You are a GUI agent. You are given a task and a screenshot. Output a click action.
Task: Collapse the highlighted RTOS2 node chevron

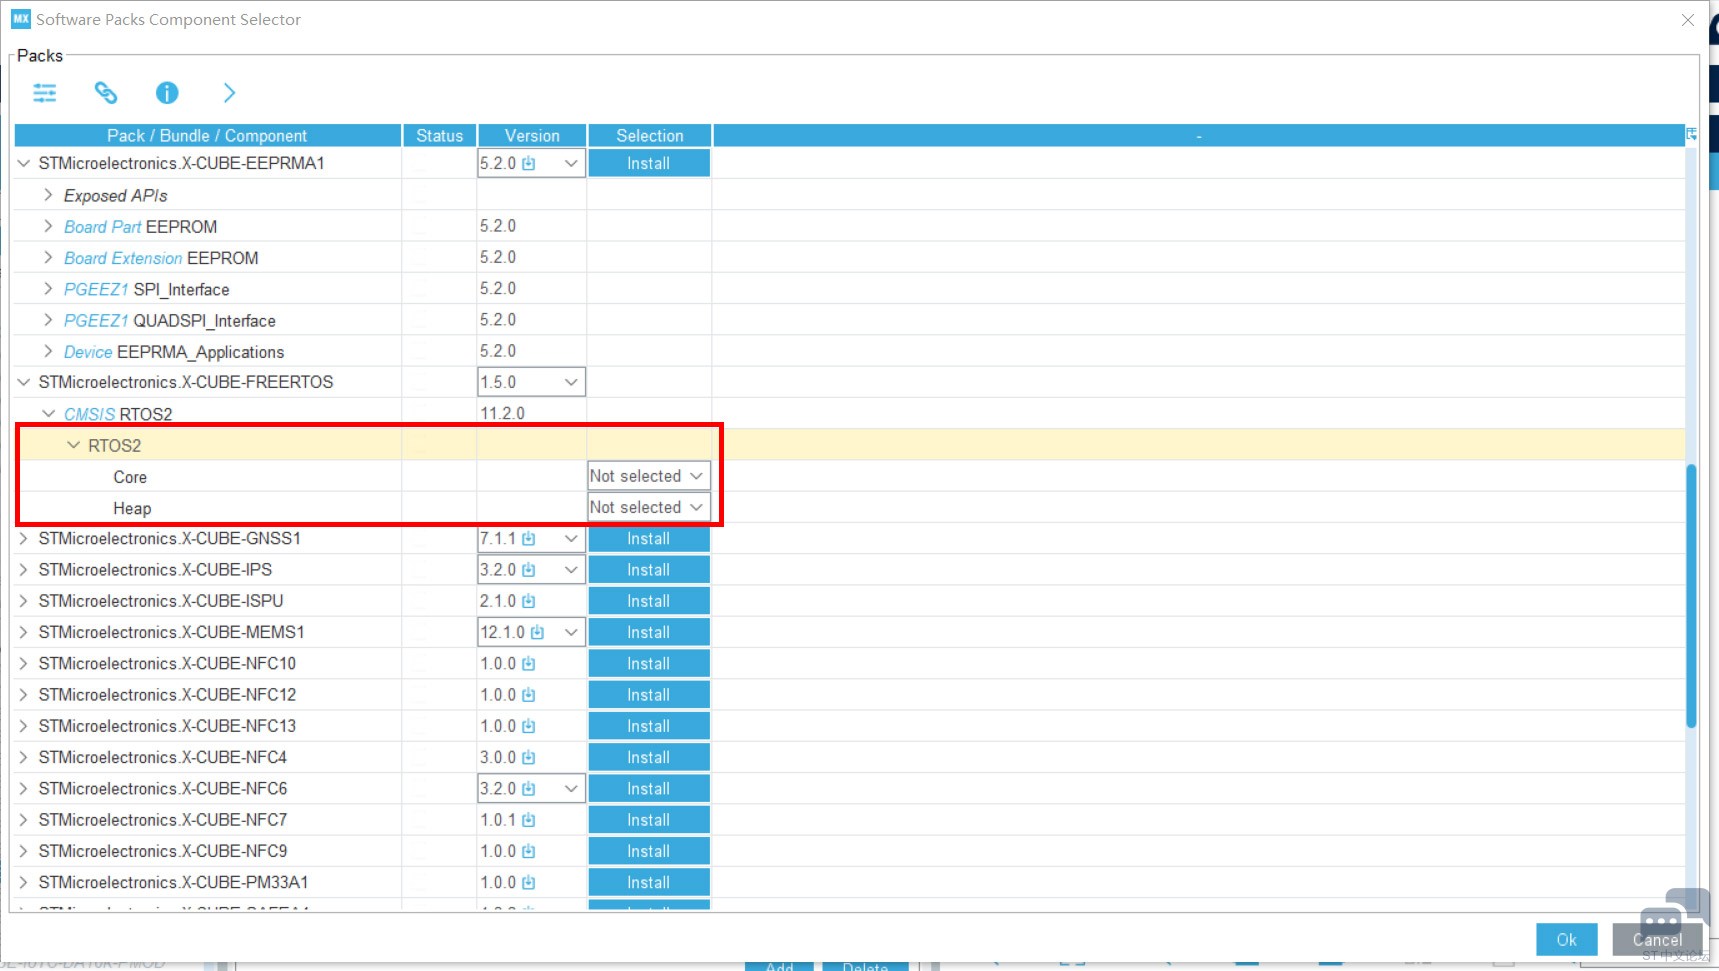pos(73,445)
